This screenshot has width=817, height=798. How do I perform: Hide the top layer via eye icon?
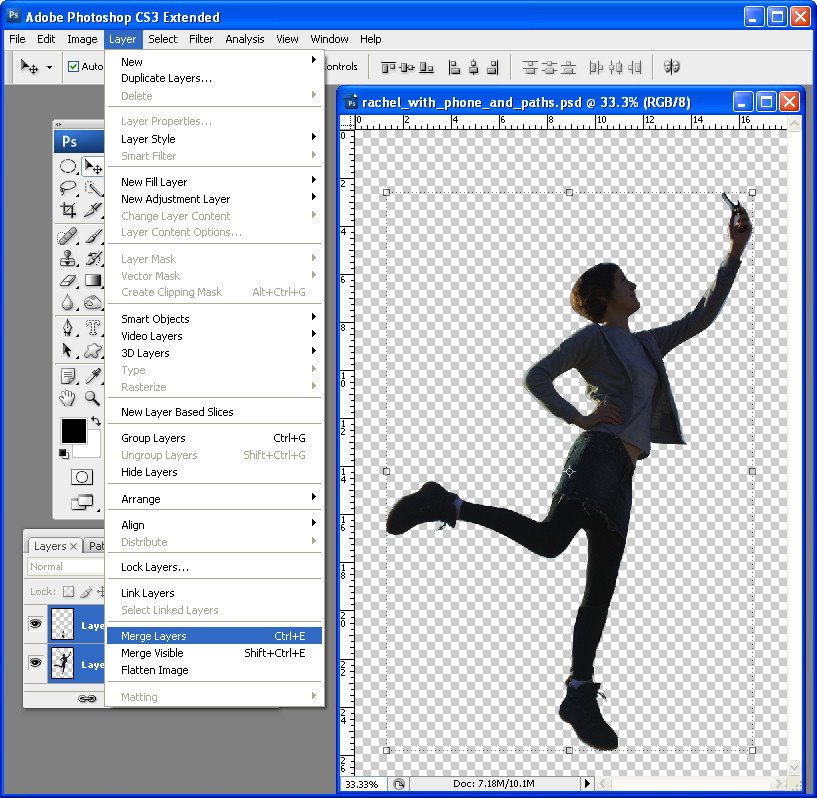35,624
